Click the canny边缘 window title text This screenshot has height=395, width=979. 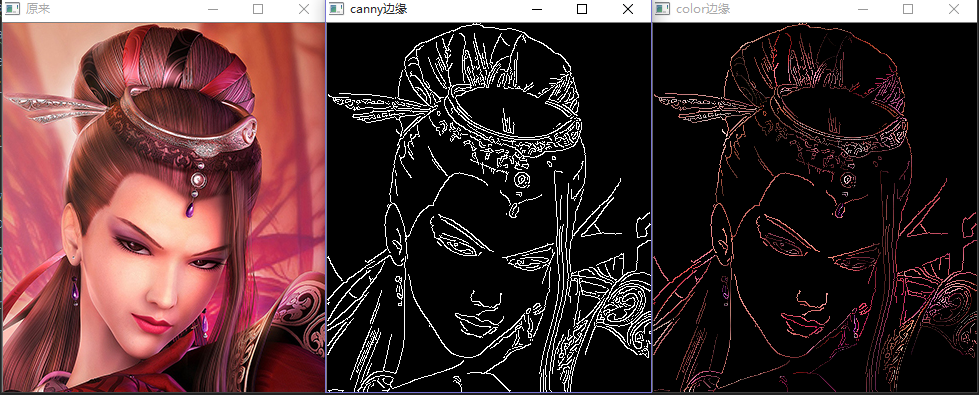click(379, 9)
